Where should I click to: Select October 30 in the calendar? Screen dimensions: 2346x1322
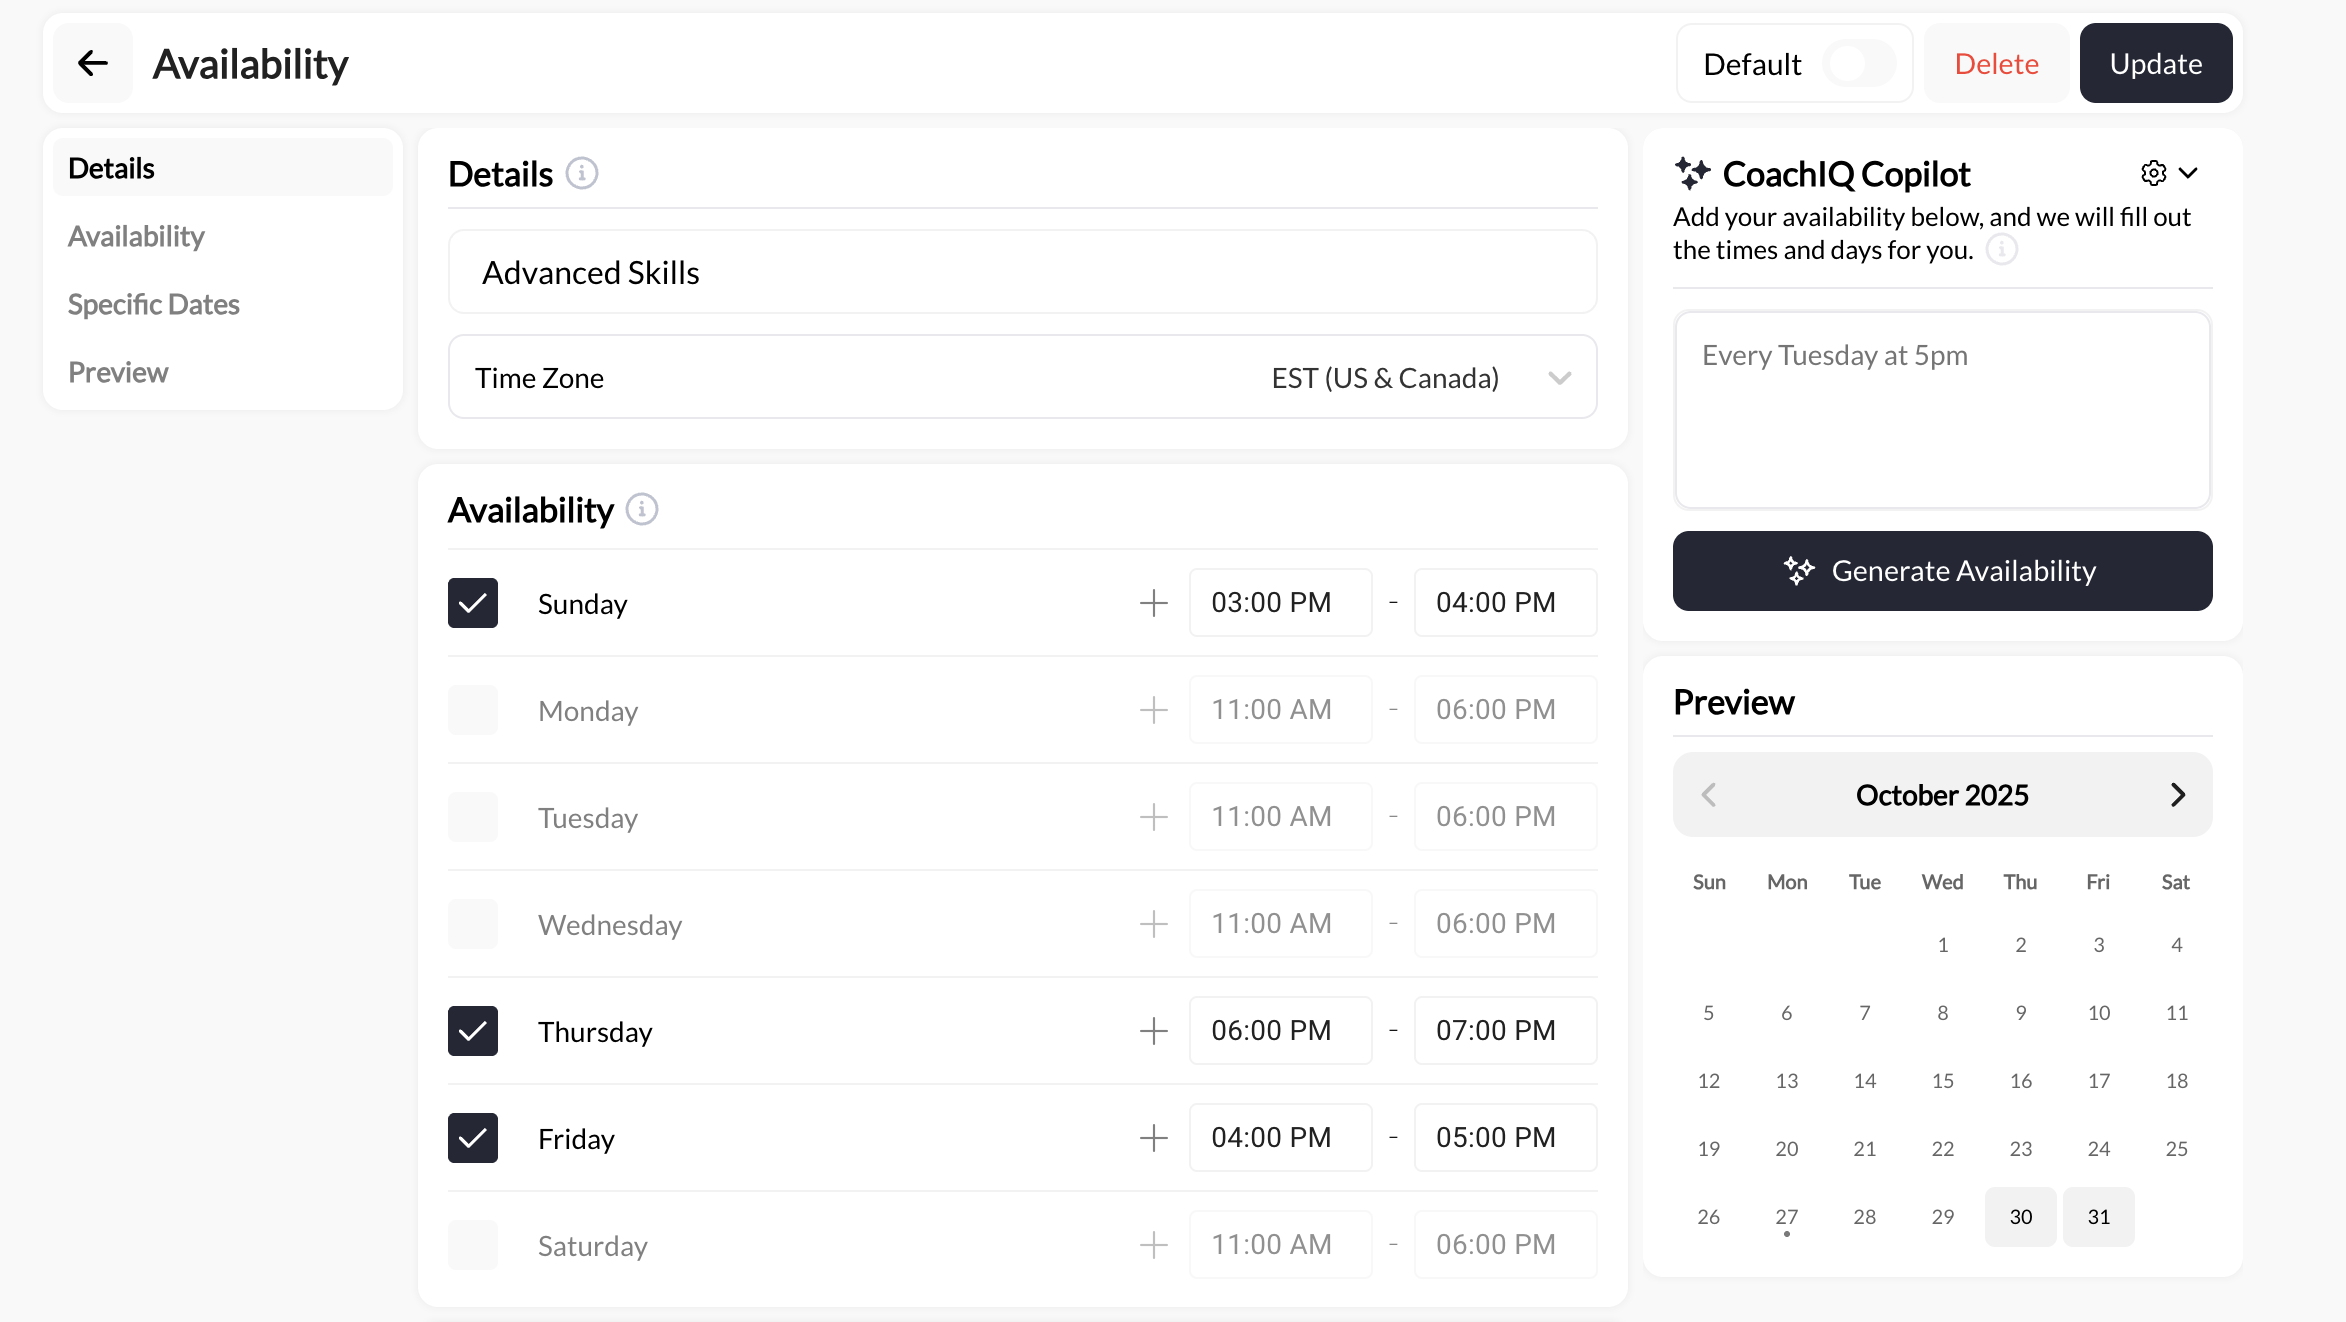tap(2020, 1216)
